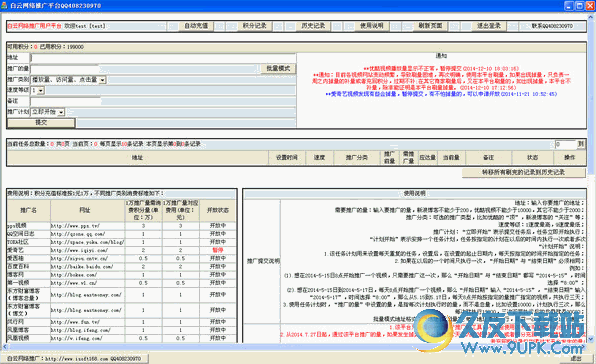
Task: Click the http://qzone.qq.com/ URL cell
Action: 87,234
